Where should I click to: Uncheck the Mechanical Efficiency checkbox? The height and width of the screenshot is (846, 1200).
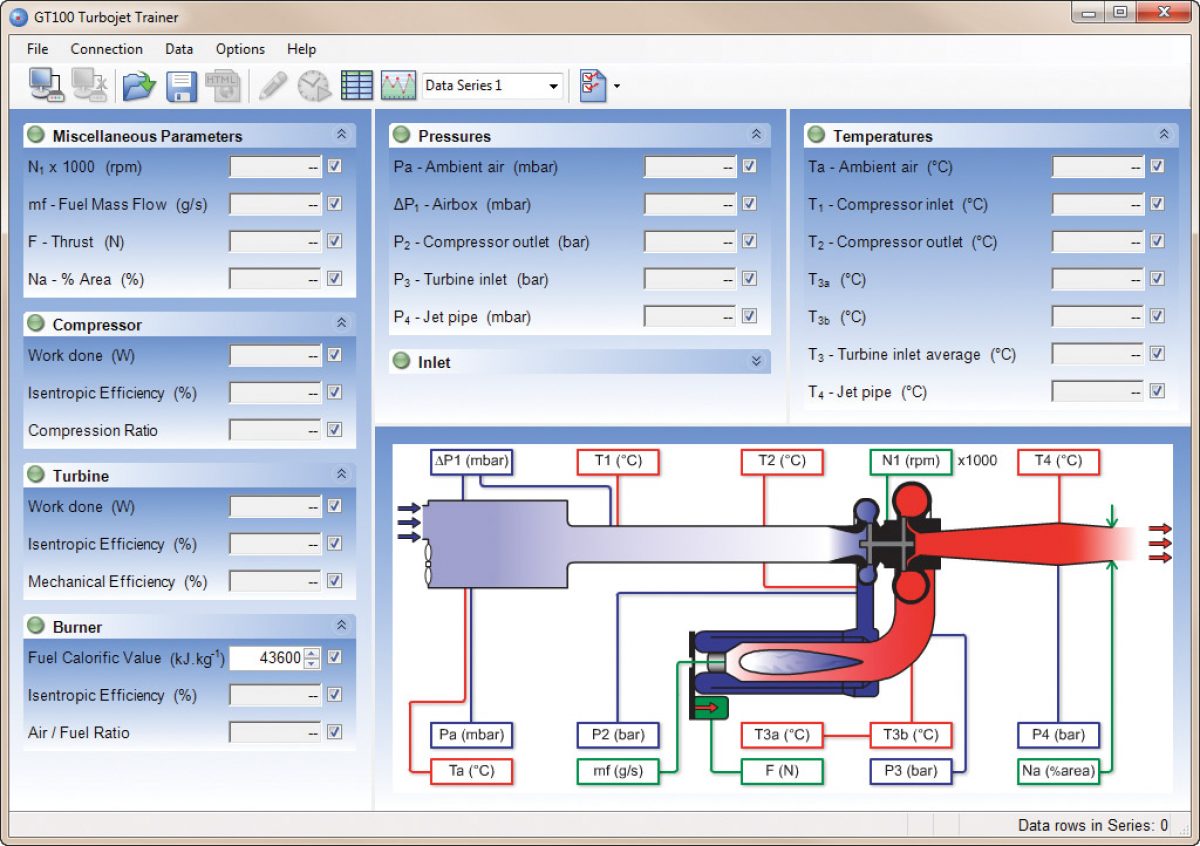click(335, 581)
